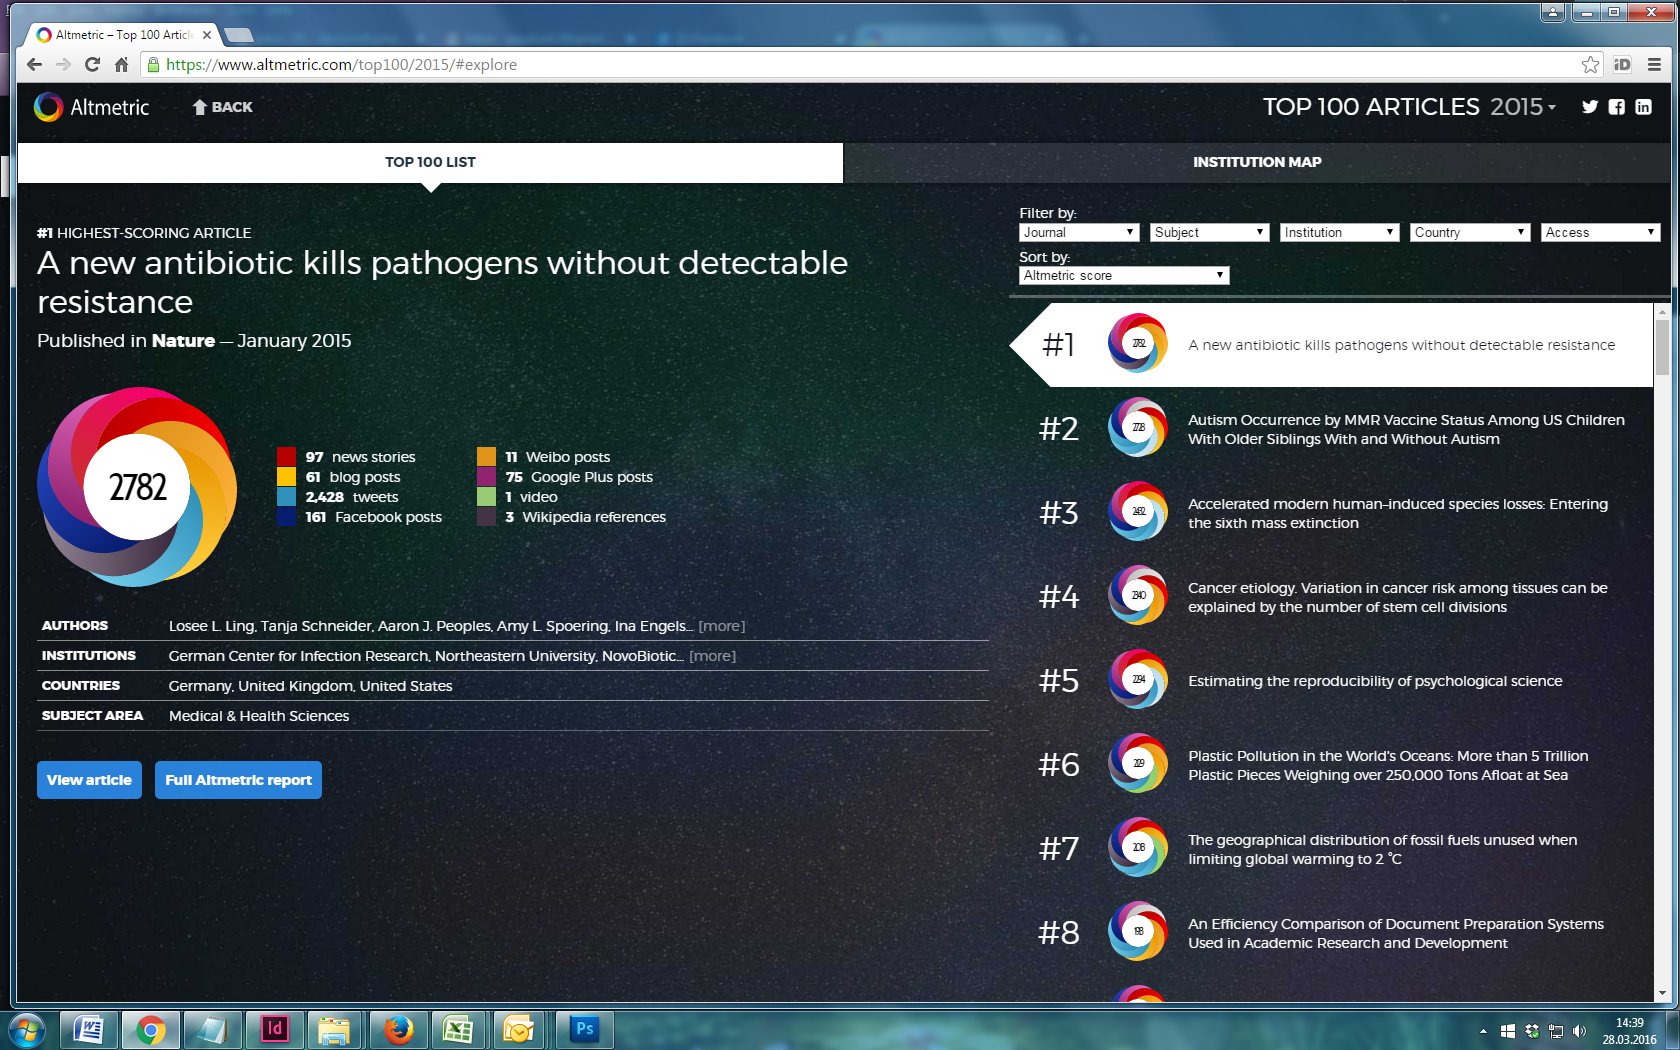Open the Country filter dropdown
This screenshot has width=1680, height=1050.
pos(1469,232)
